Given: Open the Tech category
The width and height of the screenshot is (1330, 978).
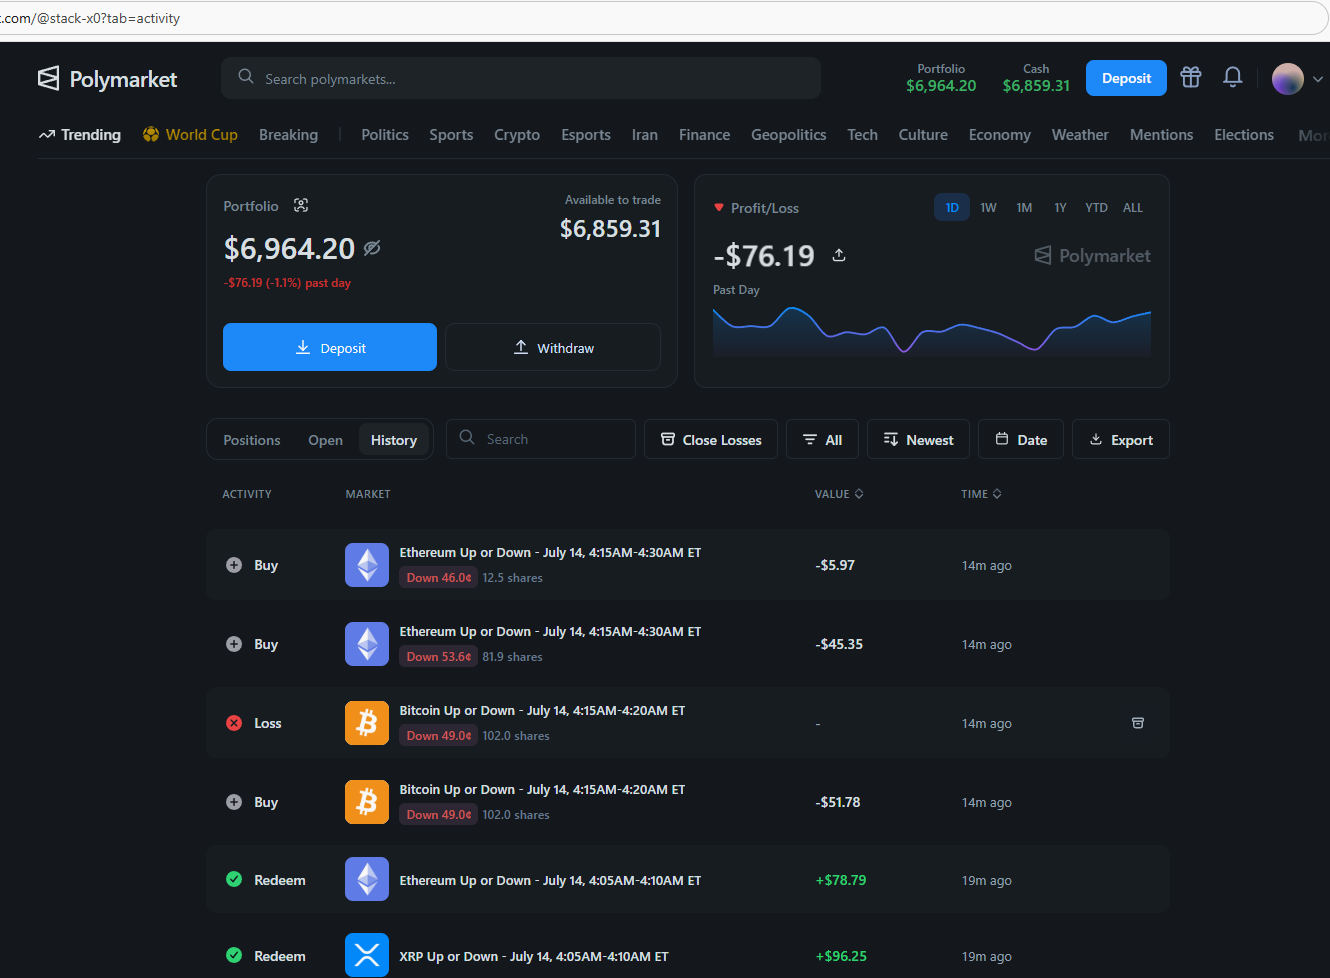Looking at the screenshot, I should coord(862,135).
